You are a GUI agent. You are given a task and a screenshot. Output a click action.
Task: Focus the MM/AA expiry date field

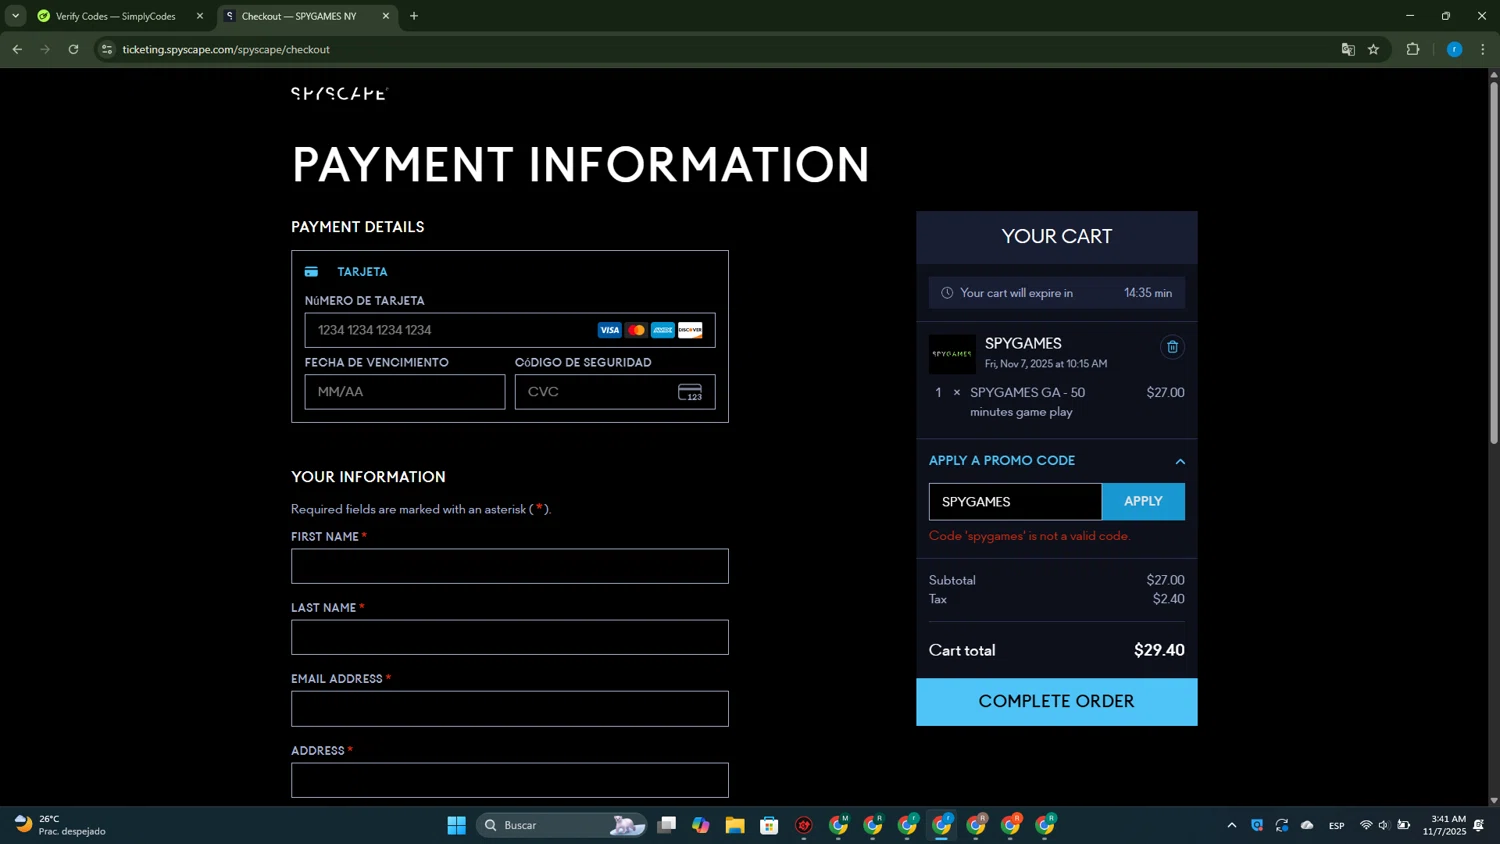coord(405,392)
